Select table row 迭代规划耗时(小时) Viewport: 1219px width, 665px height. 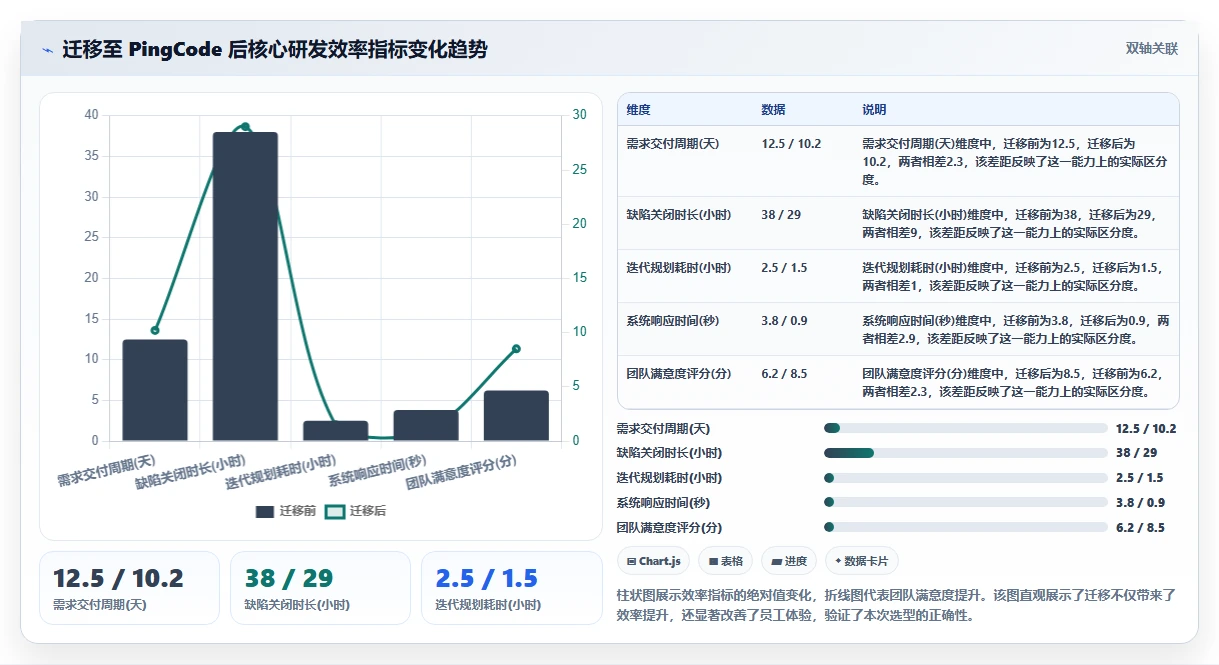898,276
